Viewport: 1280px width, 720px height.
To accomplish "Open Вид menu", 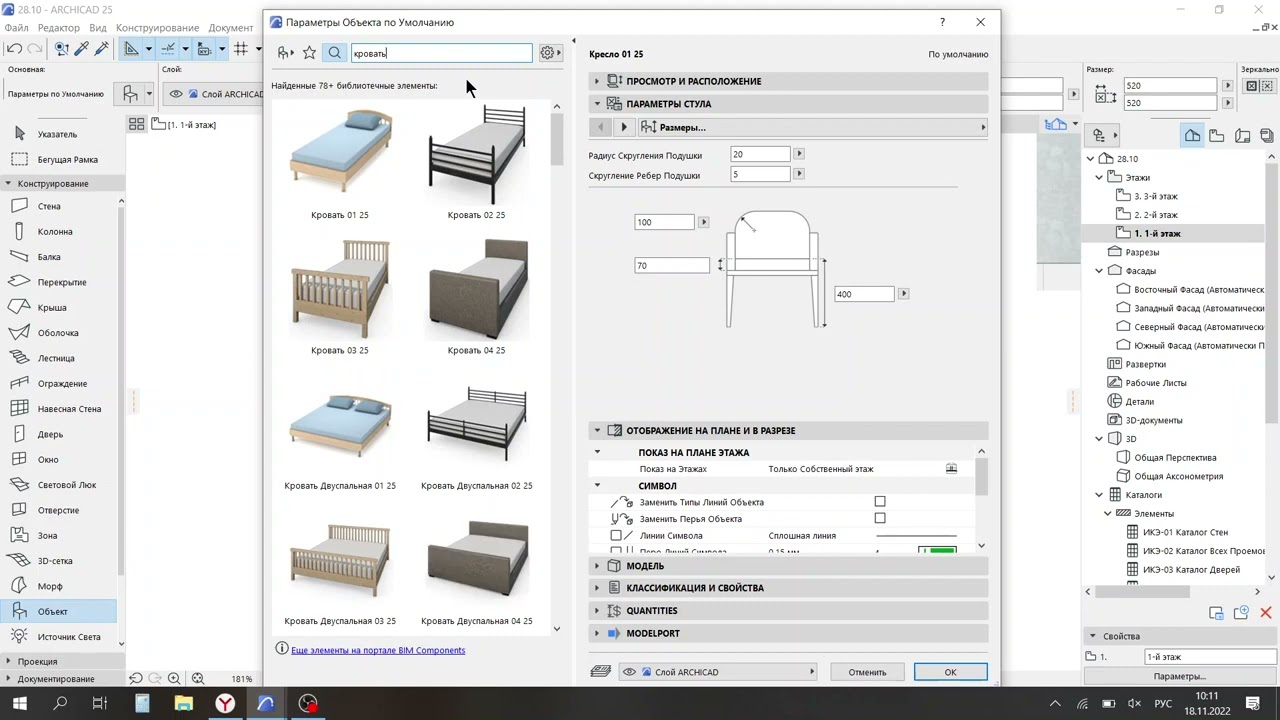I will pyautogui.click(x=98, y=28).
